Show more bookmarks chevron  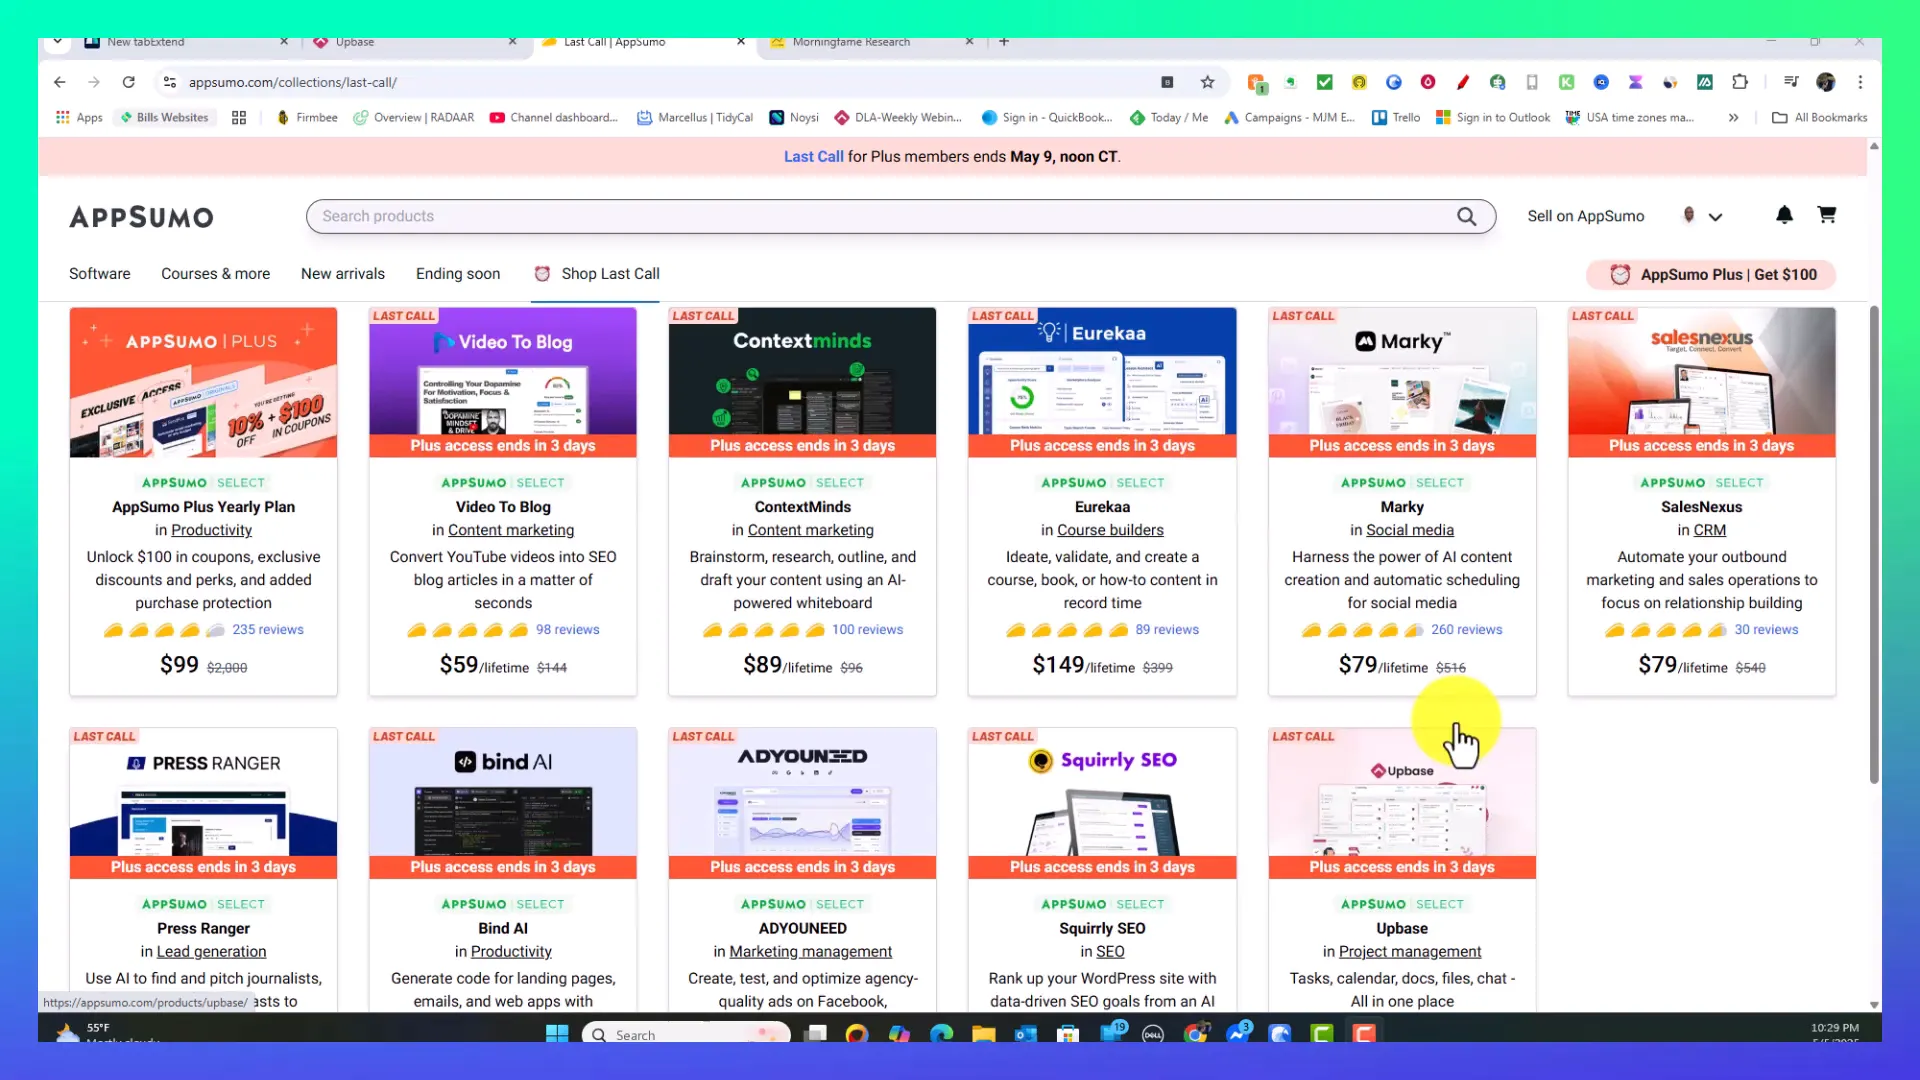pyautogui.click(x=1733, y=117)
